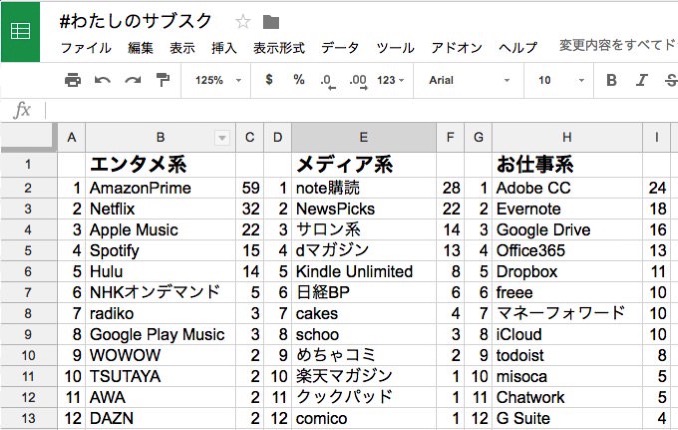The width and height of the screenshot is (678, 430).
Task: Format cells as percent
Action: tap(299, 80)
